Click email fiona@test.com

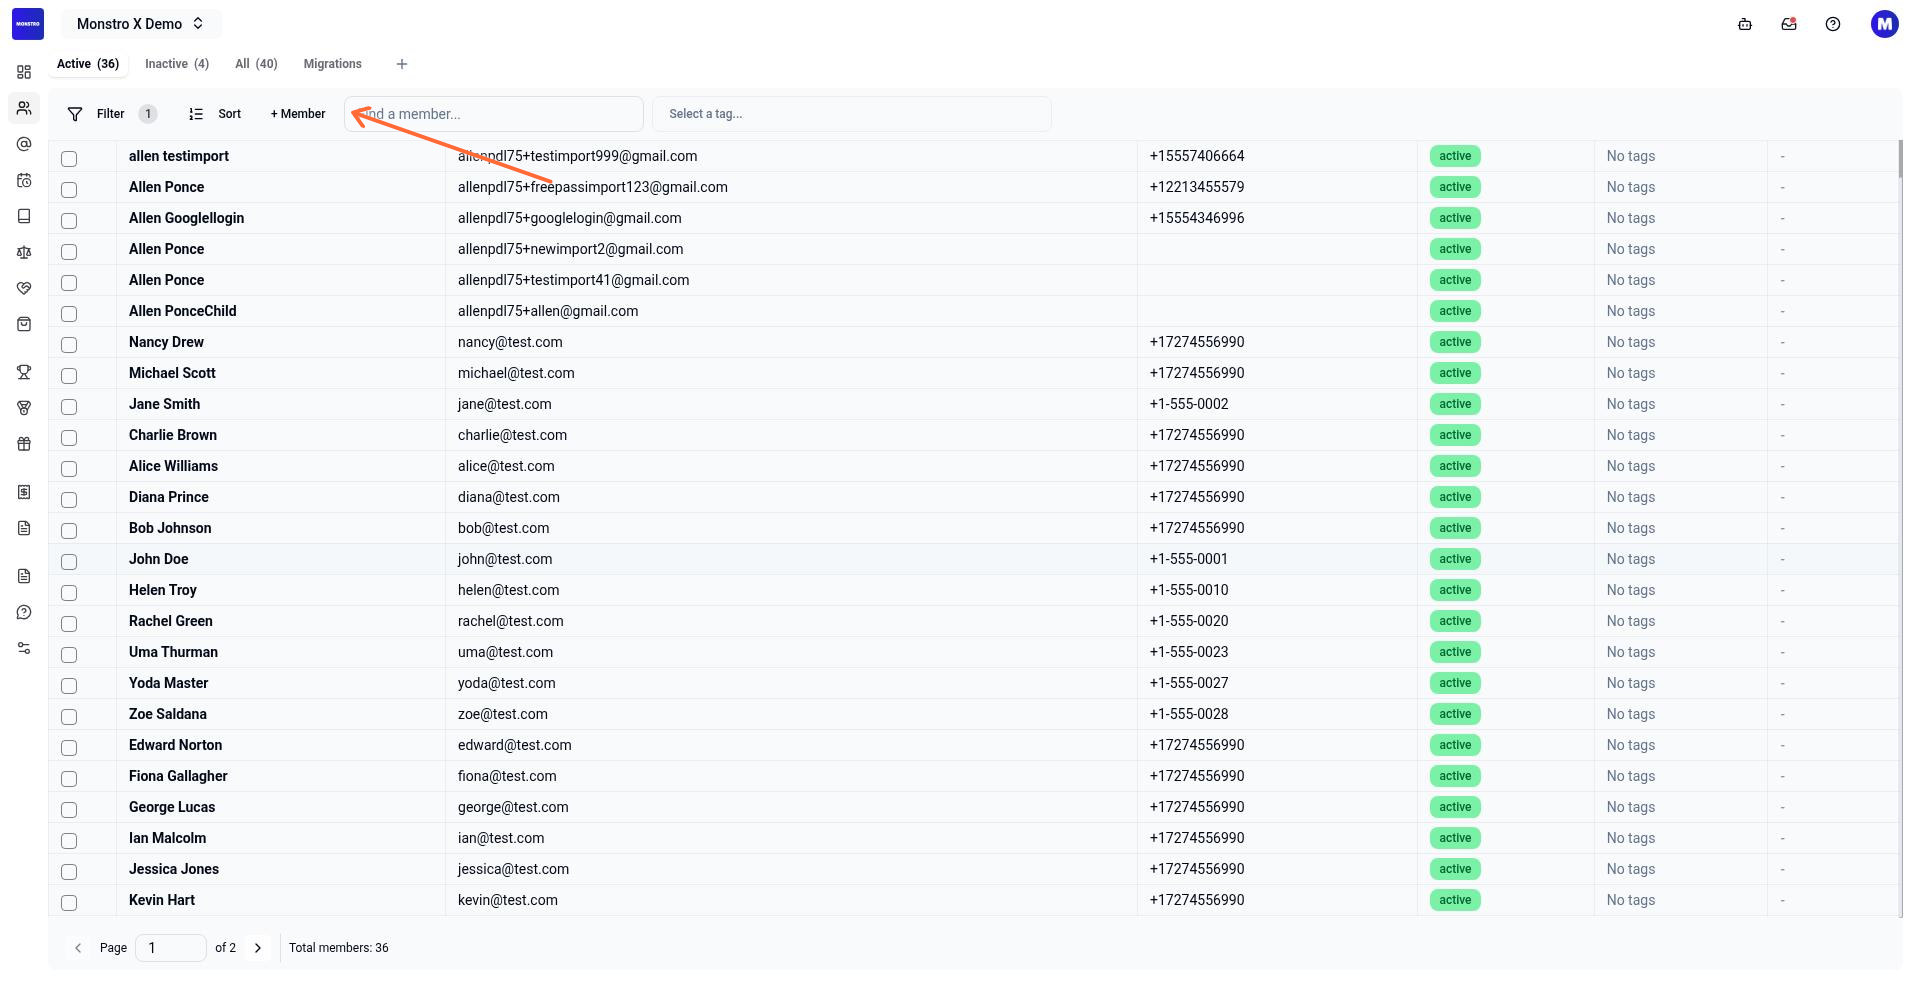tap(507, 776)
